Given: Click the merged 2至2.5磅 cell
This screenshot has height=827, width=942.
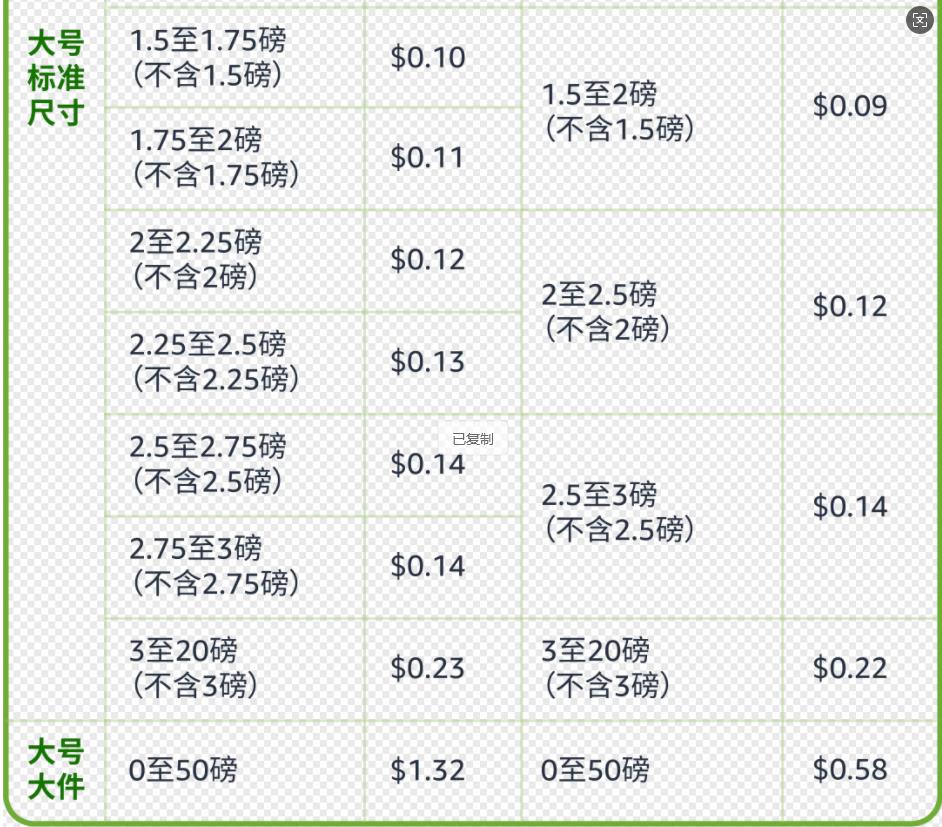Looking at the screenshot, I should 652,312.
